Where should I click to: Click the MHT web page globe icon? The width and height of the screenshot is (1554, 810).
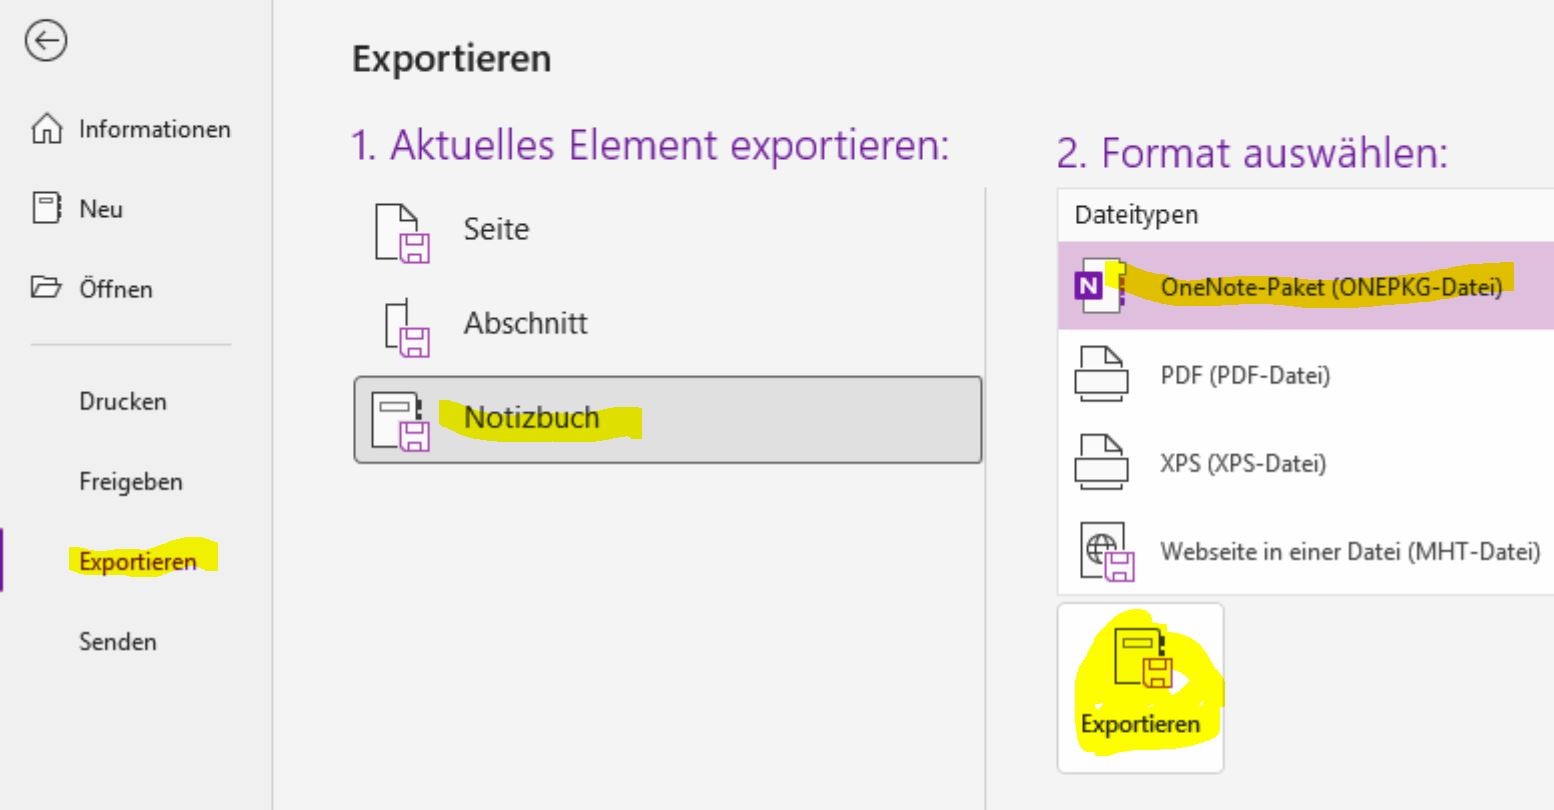pos(1107,552)
